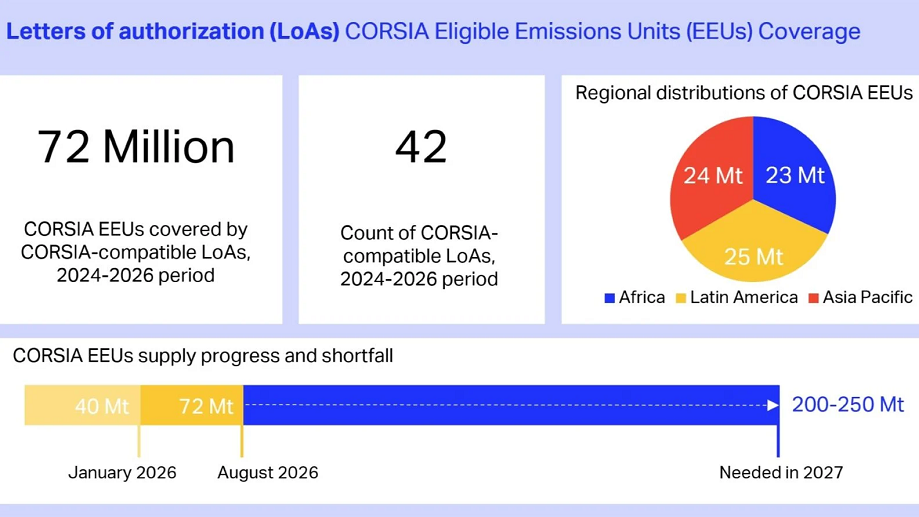This screenshot has height=517, width=919.
Task: Click the '42' LoA count figure
Action: click(421, 147)
